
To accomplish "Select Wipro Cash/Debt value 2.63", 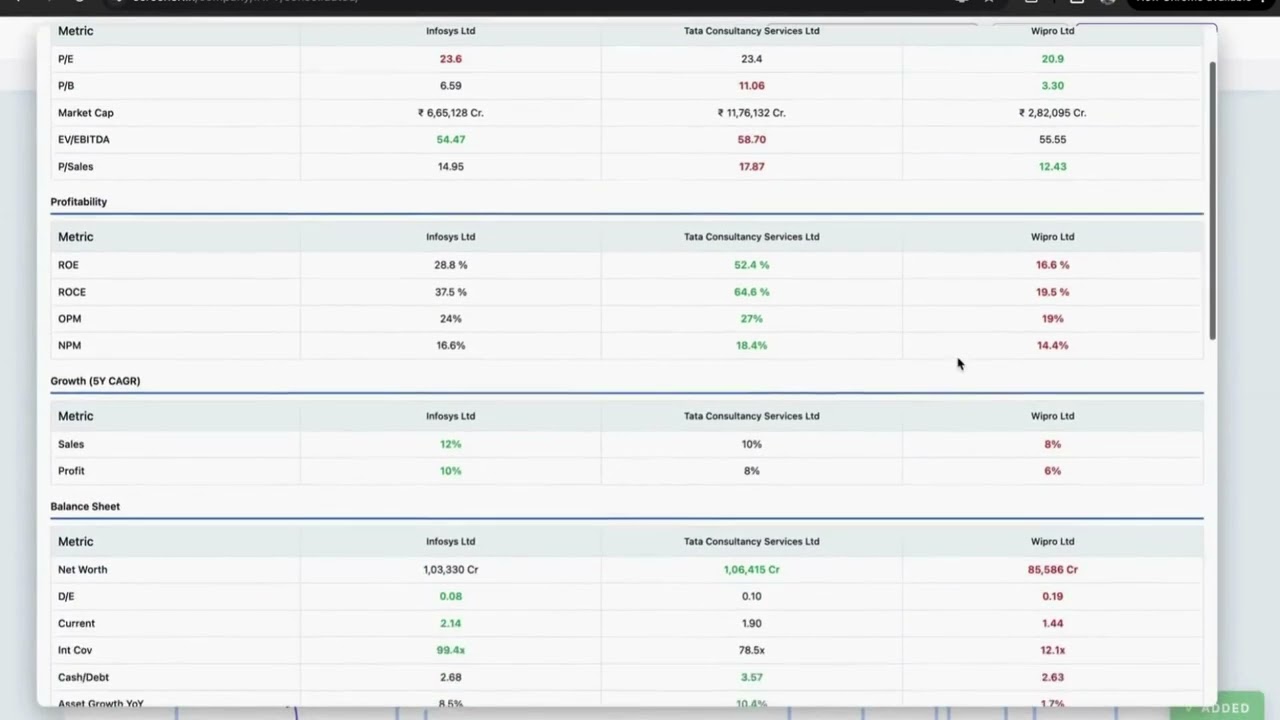I will tap(1053, 678).
